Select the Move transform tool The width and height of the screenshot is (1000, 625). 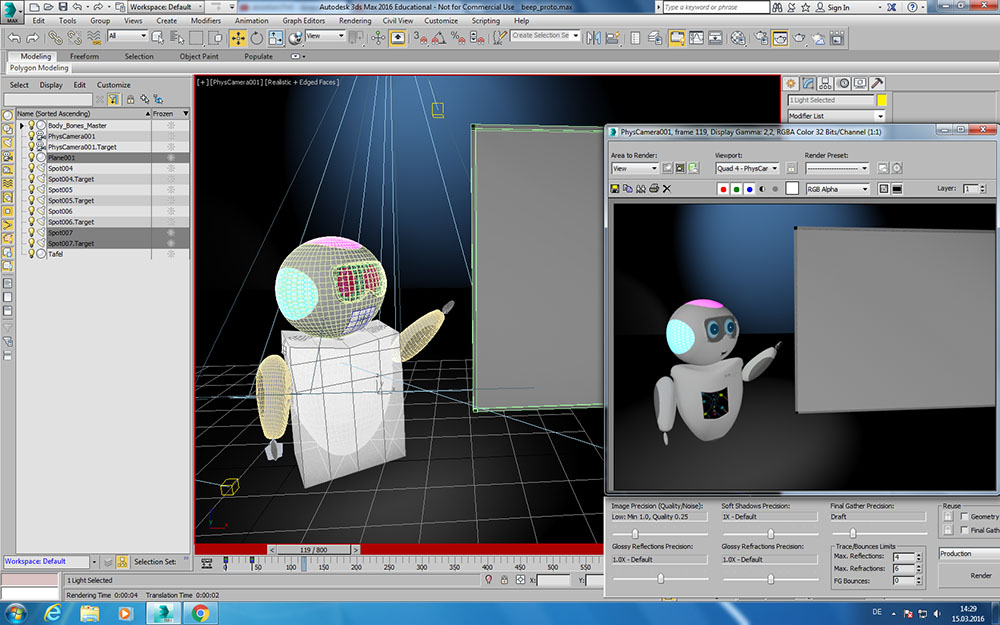click(x=238, y=38)
